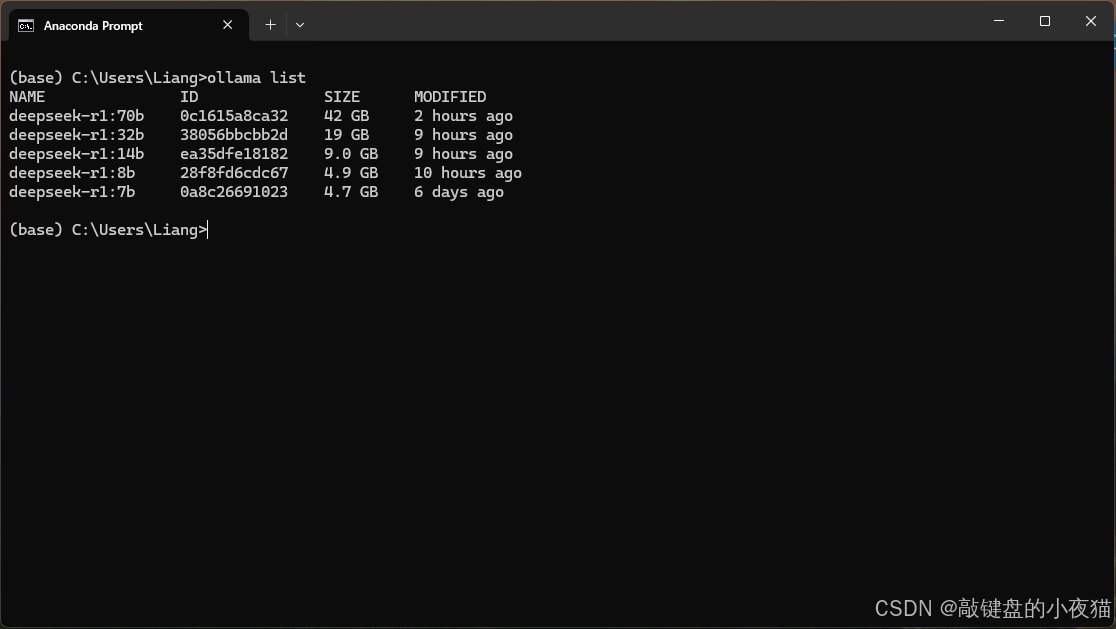Click the ID 0c1615a8ca32

[234, 116]
